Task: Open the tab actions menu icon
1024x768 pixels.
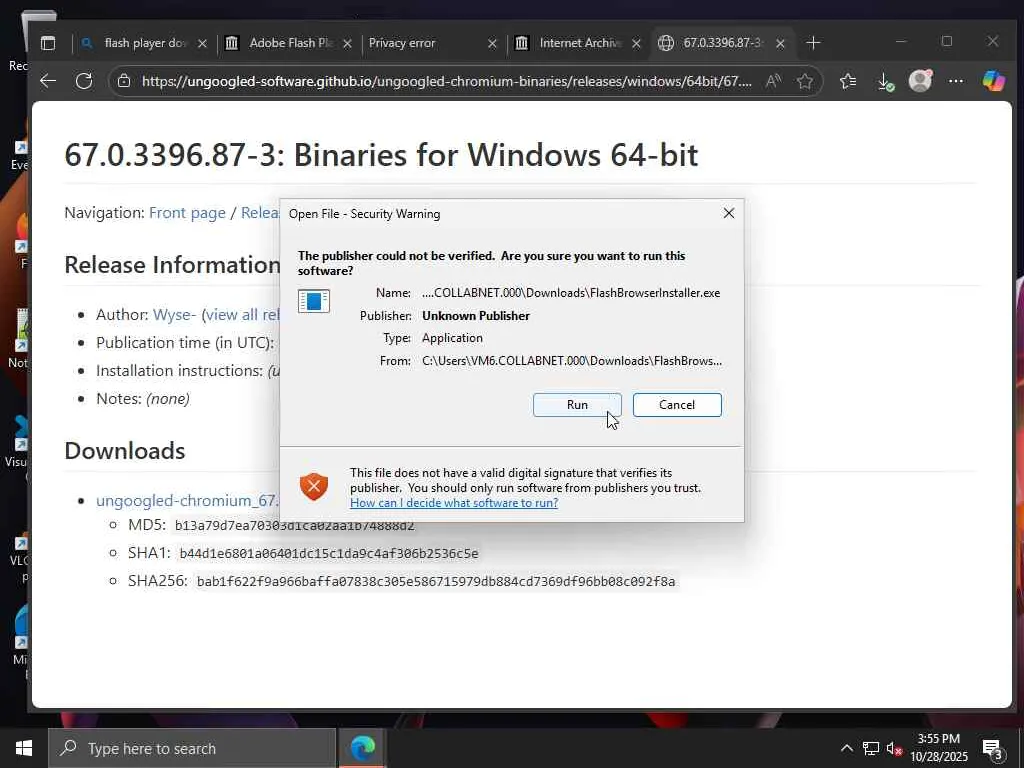Action: (x=48, y=43)
